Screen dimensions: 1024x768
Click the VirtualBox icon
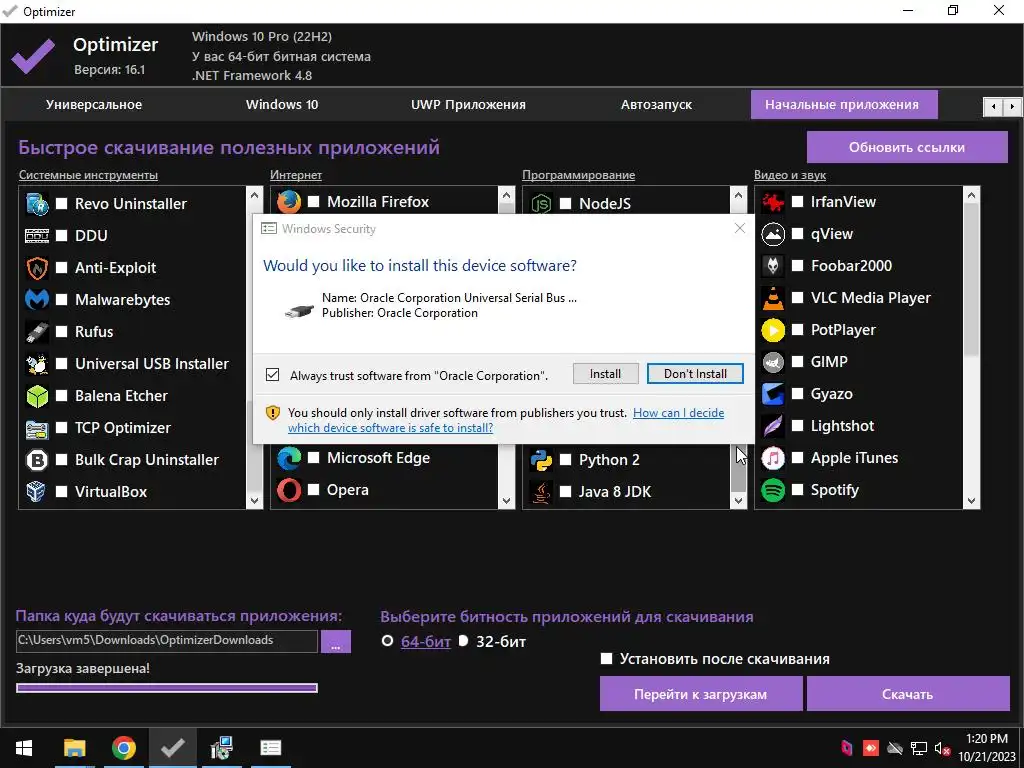click(x=37, y=492)
